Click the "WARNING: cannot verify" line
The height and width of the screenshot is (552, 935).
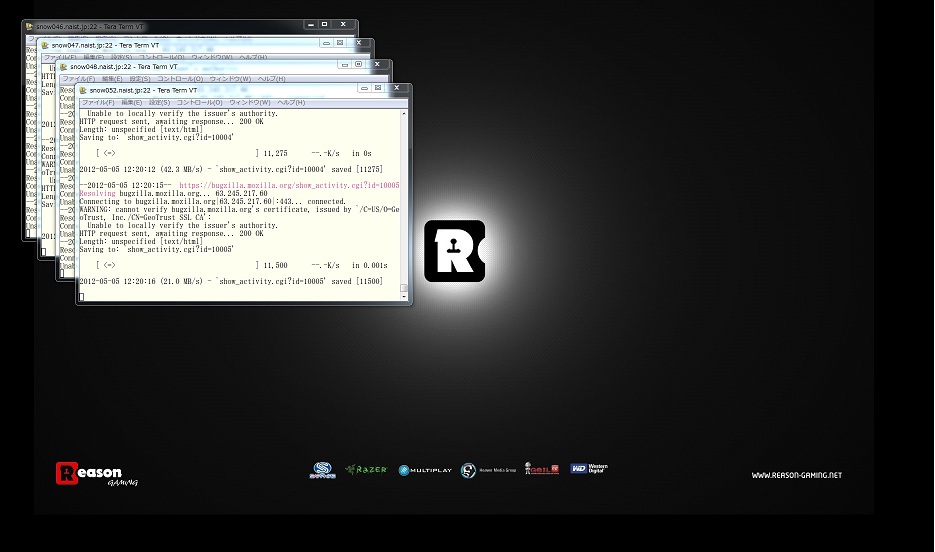pos(239,210)
